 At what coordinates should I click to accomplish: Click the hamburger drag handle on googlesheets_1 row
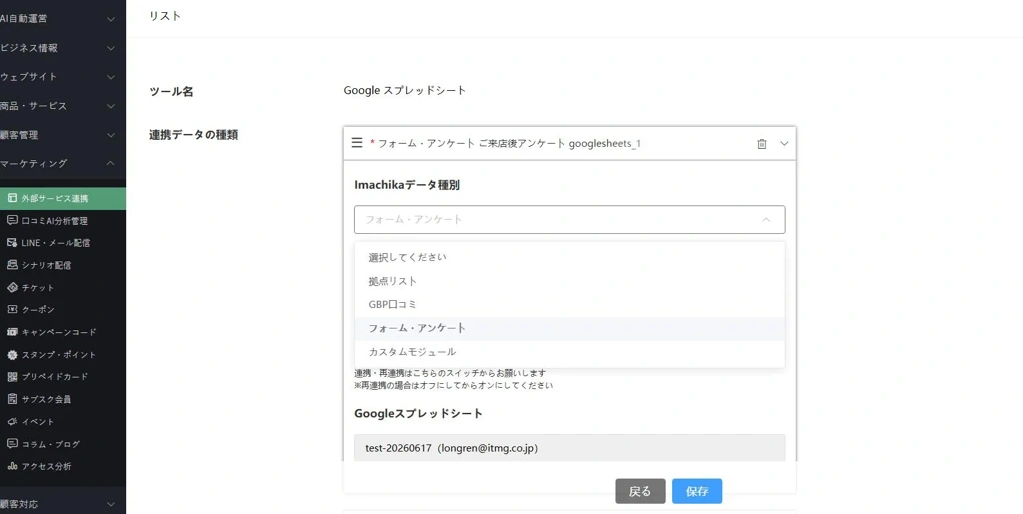357,143
